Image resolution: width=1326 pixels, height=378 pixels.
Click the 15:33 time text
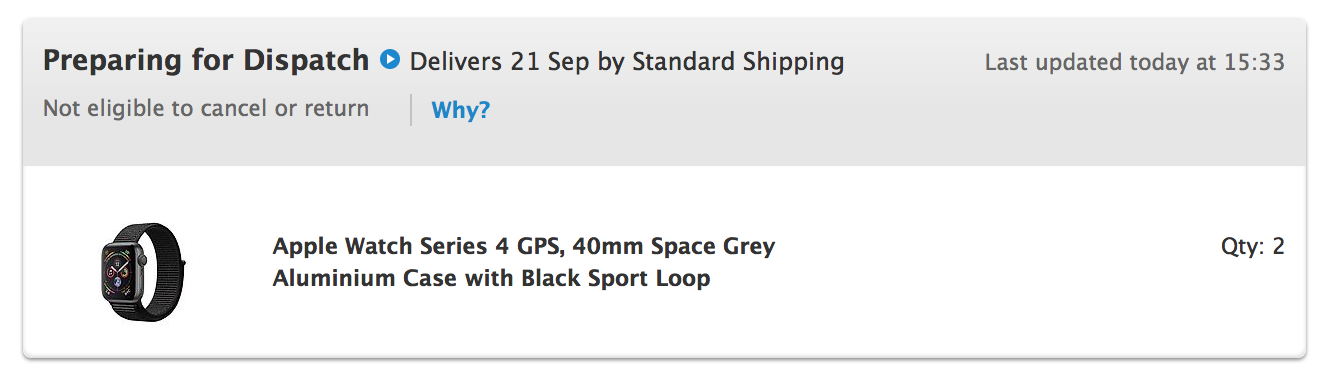(1254, 62)
